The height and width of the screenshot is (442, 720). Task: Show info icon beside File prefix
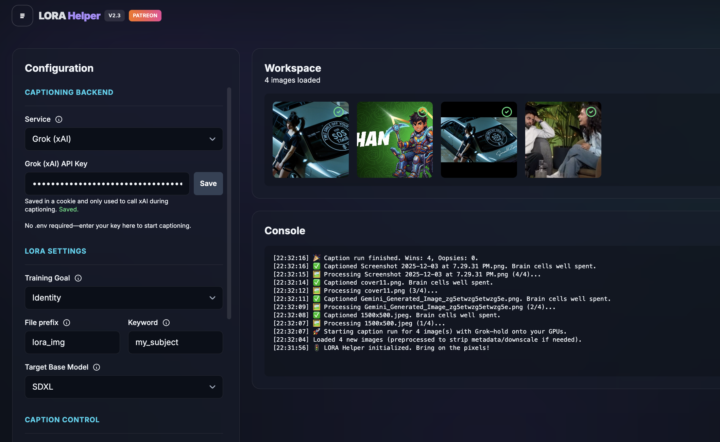(x=67, y=323)
